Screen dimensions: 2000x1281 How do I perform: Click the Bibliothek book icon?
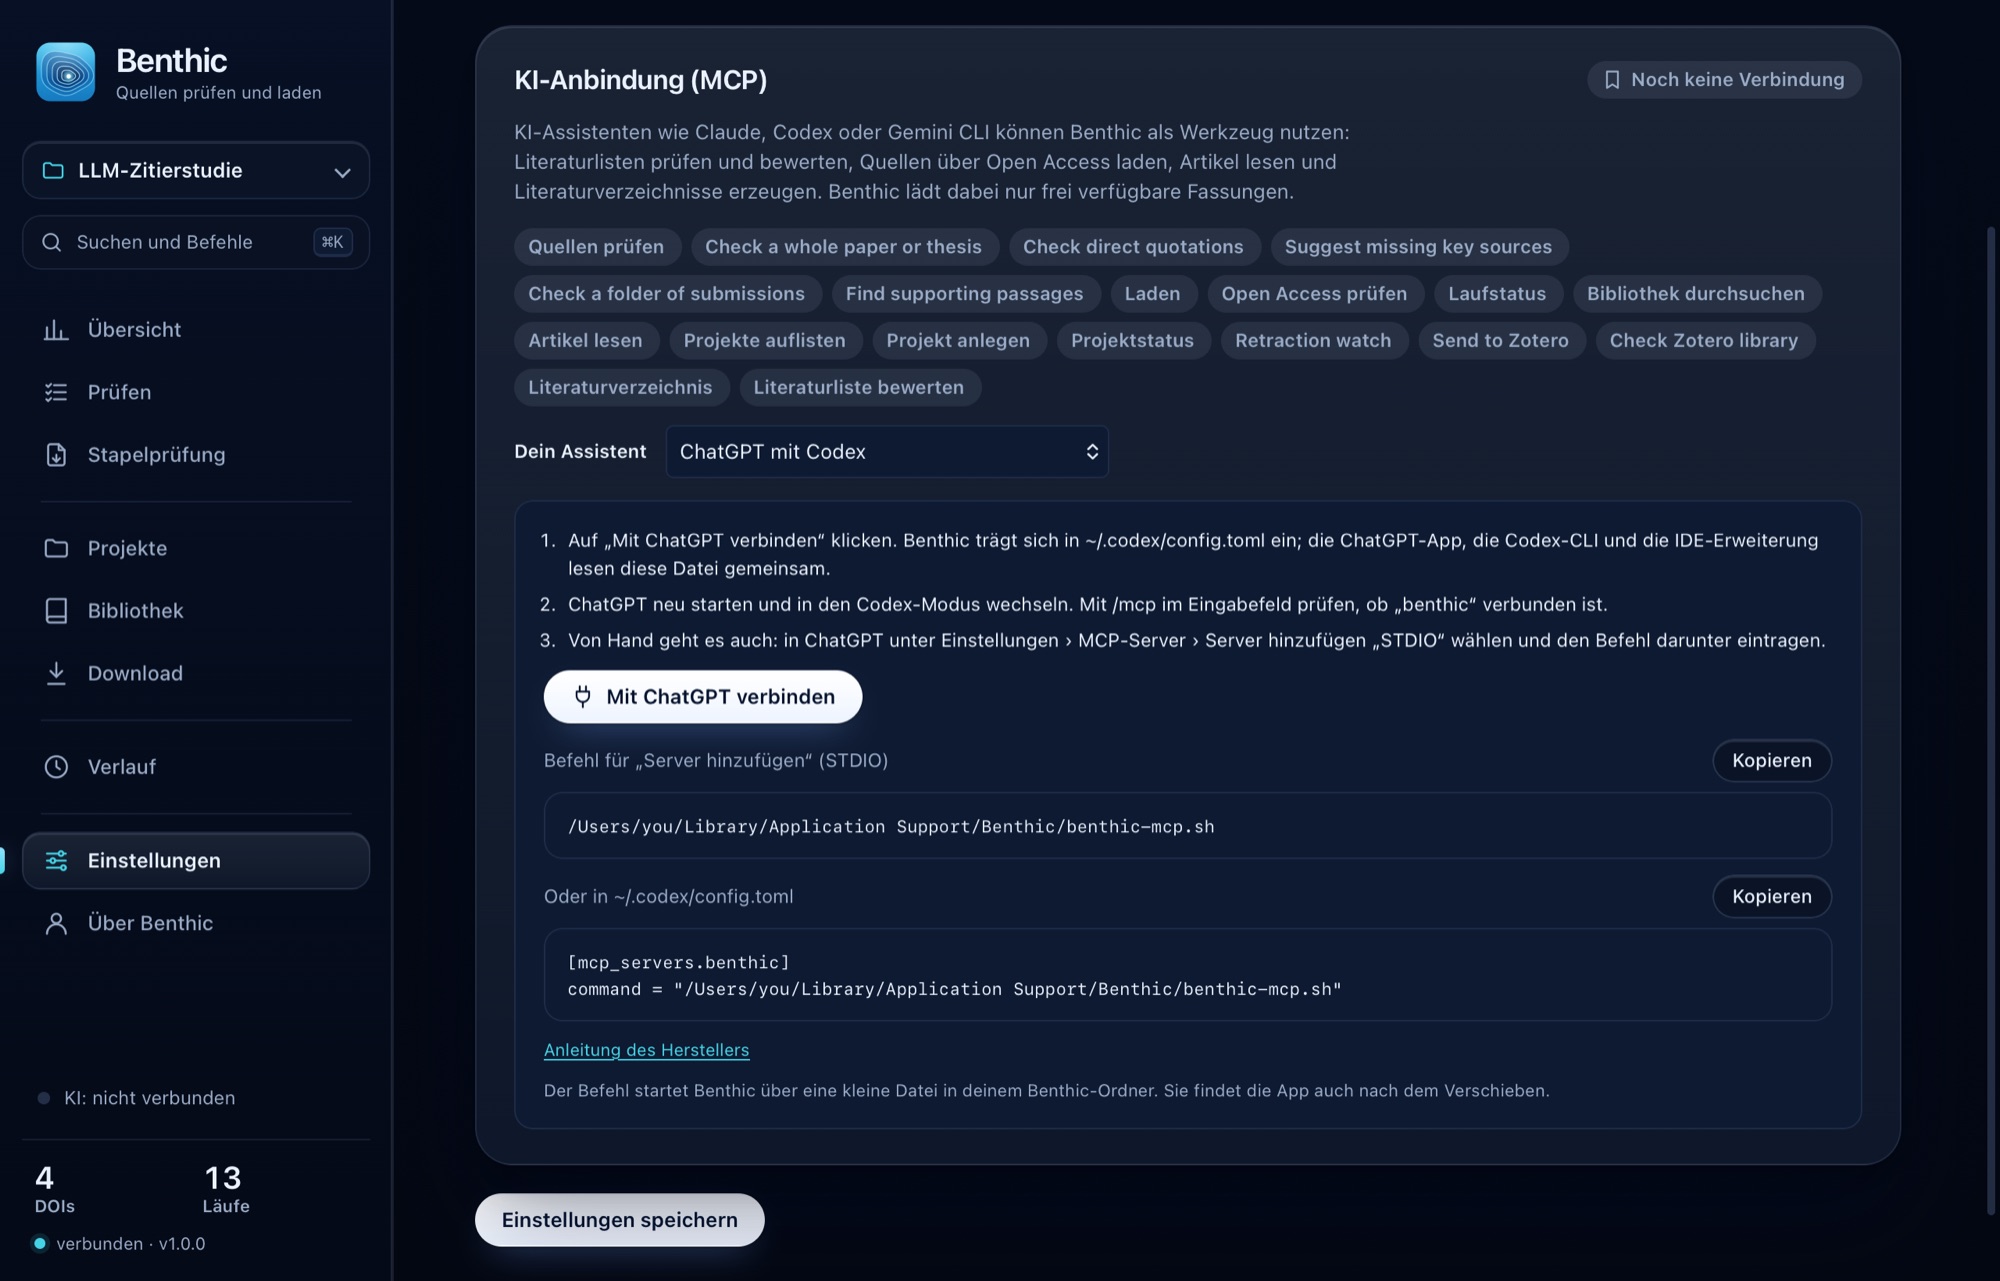tap(56, 611)
